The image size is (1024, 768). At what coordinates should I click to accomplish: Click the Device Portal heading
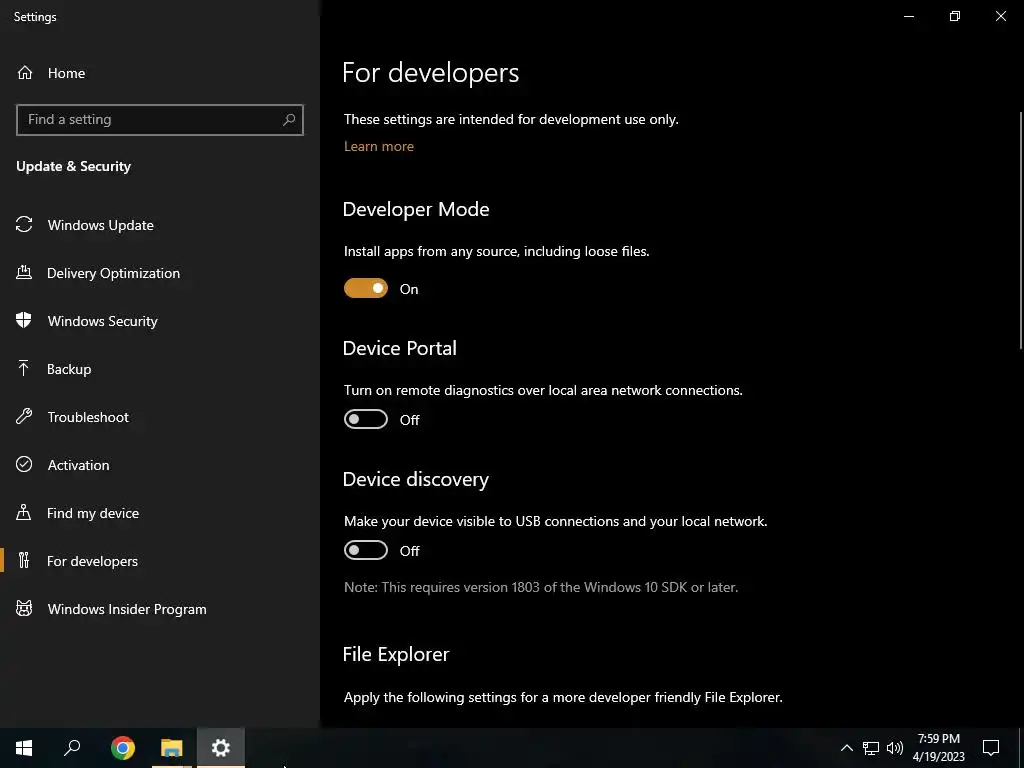(x=400, y=348)
